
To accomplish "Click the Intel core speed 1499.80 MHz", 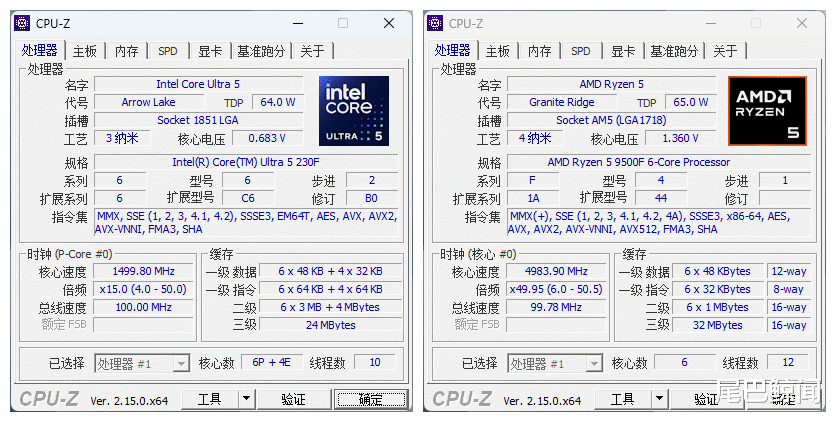I will click(x=143, y=271).
